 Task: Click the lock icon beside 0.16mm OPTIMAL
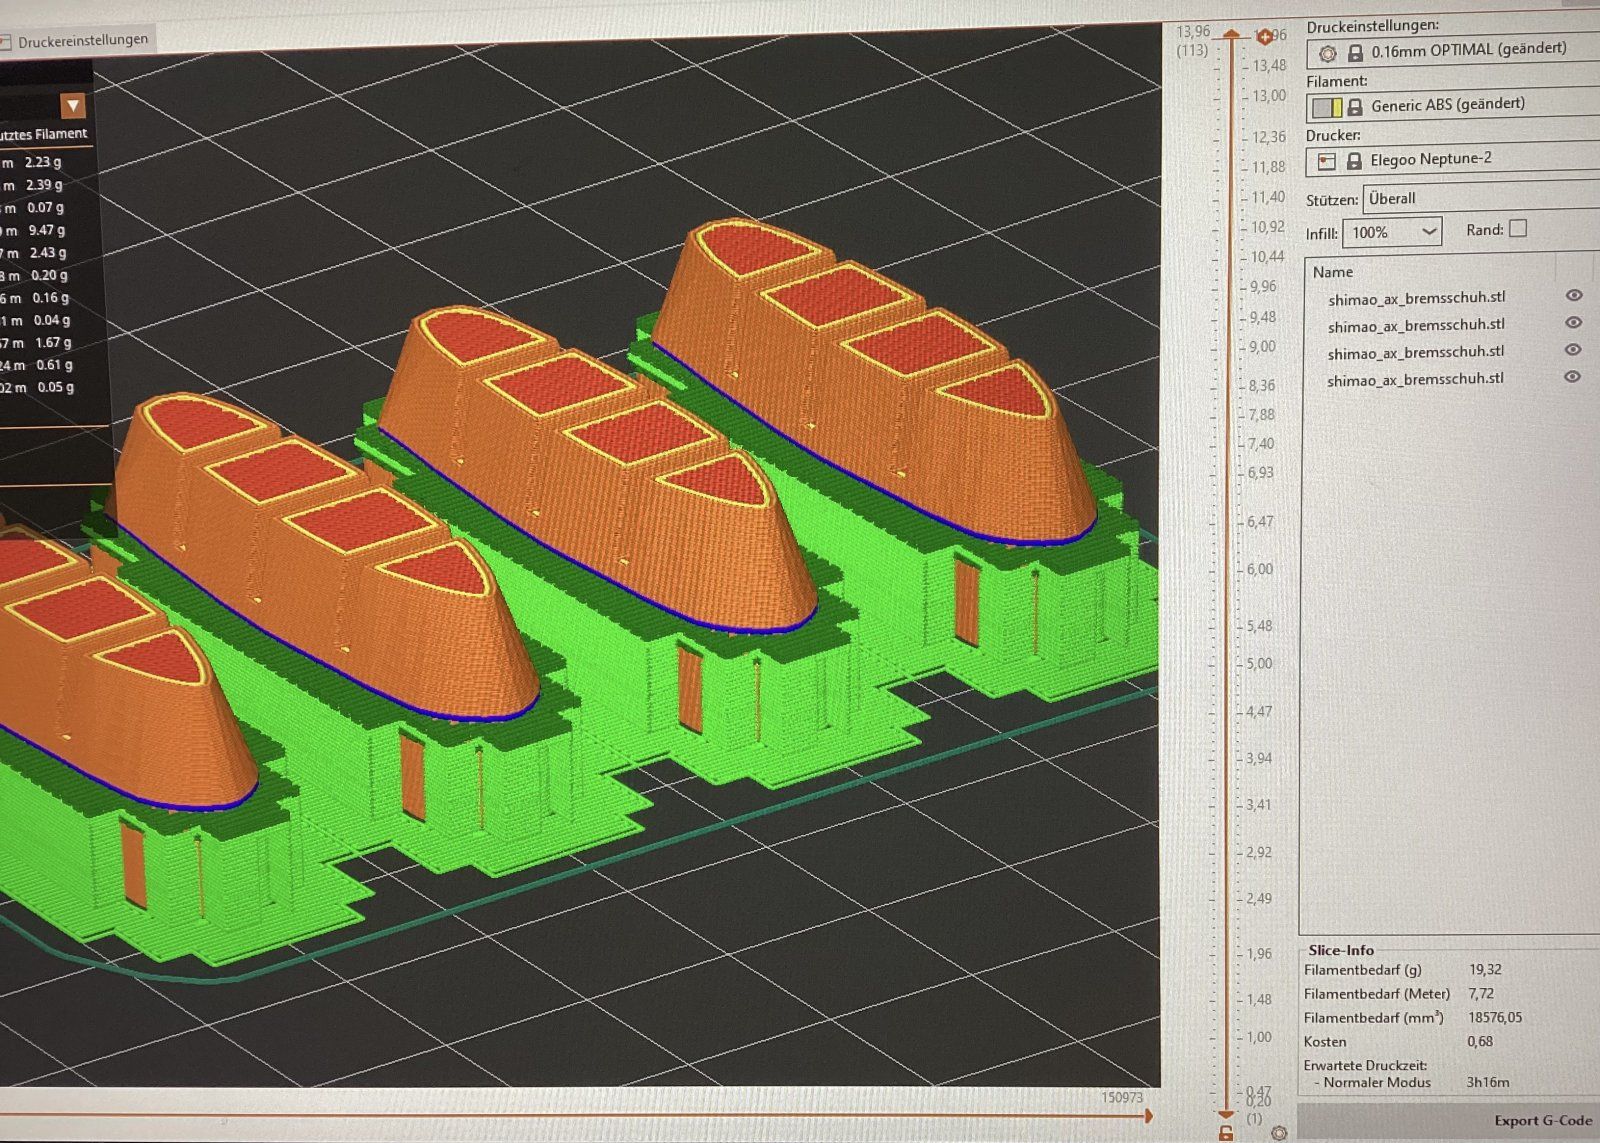[1355, 53]
